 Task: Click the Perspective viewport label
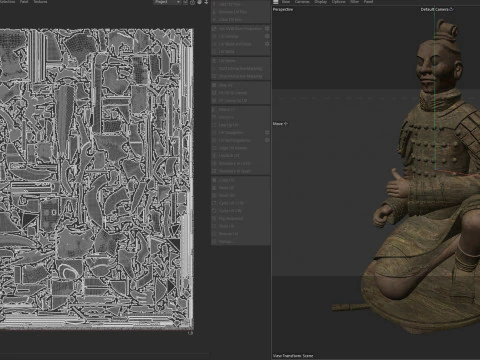click(283, 9)
